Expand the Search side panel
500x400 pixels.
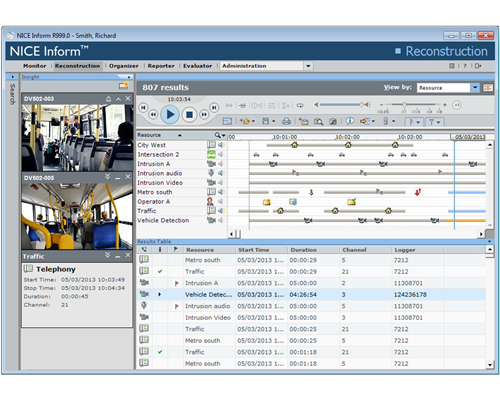(x=13, y=77)
